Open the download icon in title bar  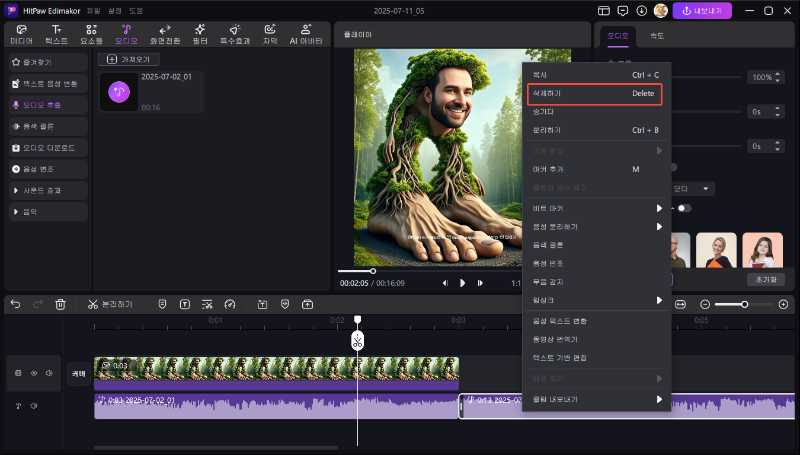pos(641,11)
